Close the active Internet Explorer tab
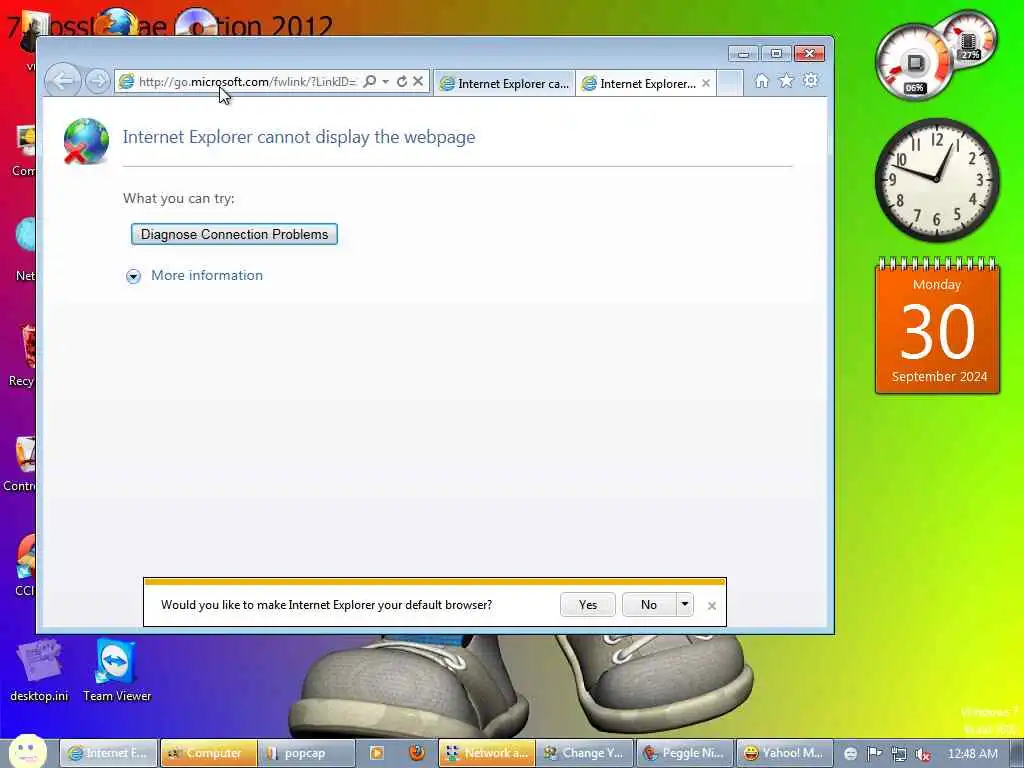Viewport: 1024px width, 768px height. 706,83
